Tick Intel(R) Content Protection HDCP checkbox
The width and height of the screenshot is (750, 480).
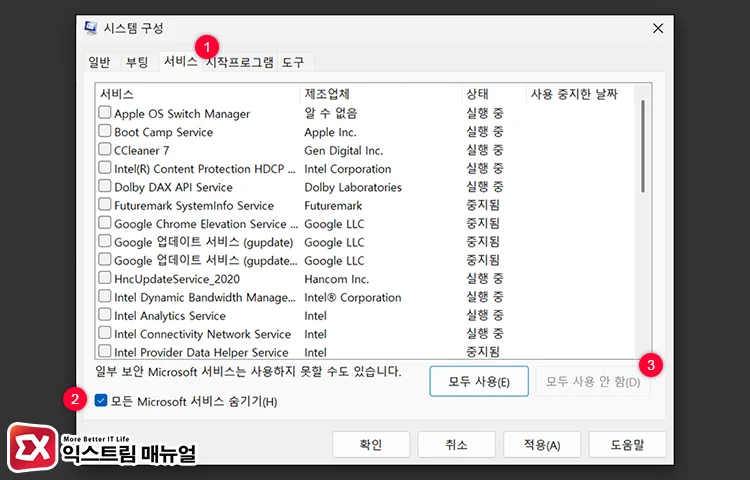coord(105,167)
